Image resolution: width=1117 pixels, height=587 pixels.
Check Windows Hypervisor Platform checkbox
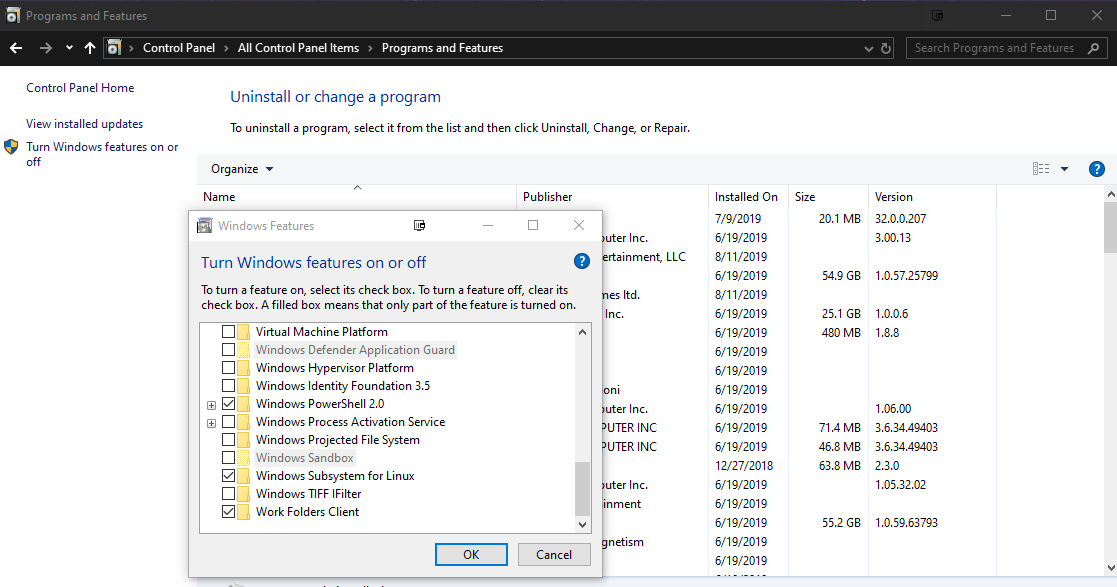point(228,368)
